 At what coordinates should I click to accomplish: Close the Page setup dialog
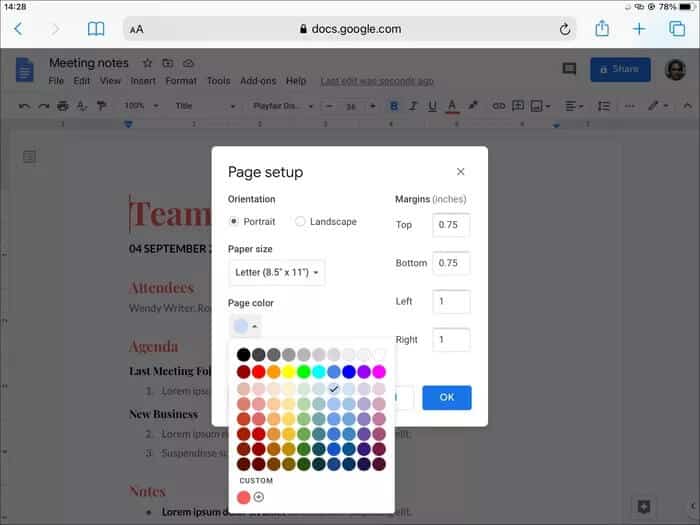coord(460,172)
